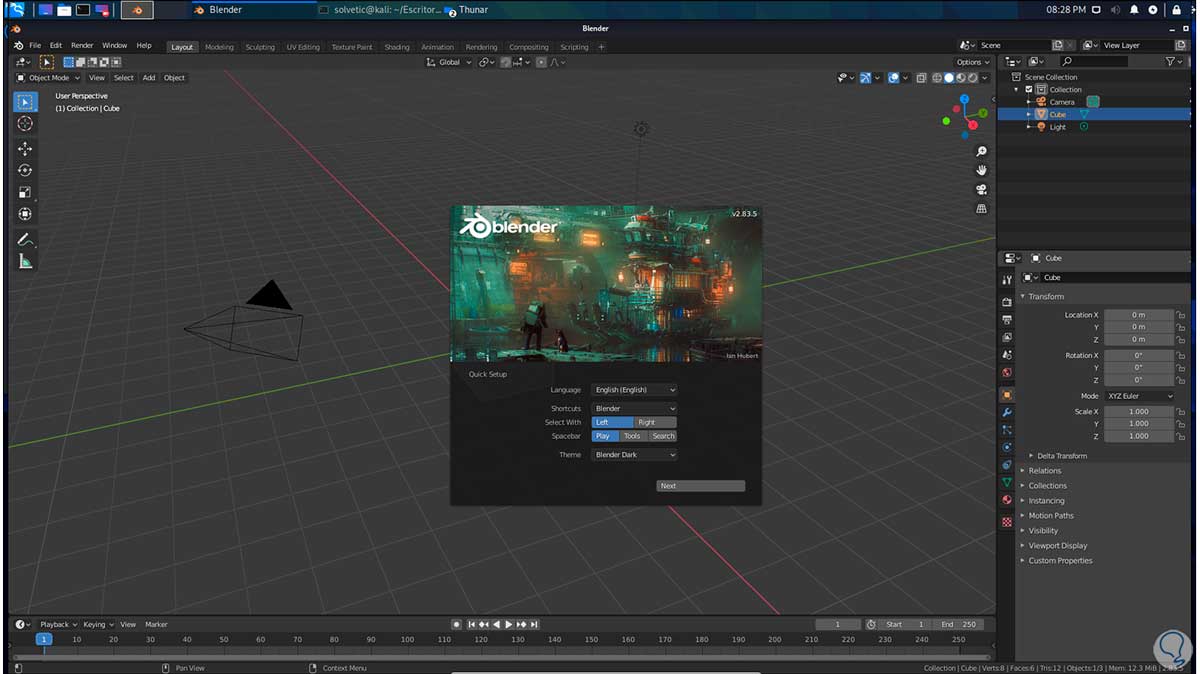Select the Rotate tool
The width and height of the screenshot is (1200, 674).
(x=25, y=170)
